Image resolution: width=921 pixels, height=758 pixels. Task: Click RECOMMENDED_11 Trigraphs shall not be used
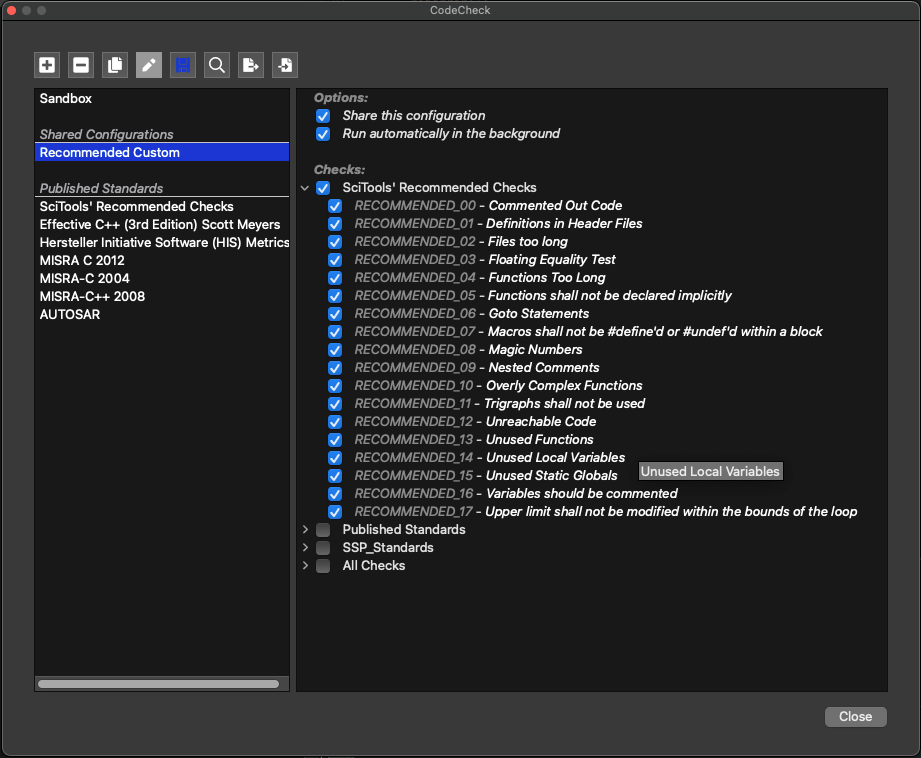click(x=499, y=404)
